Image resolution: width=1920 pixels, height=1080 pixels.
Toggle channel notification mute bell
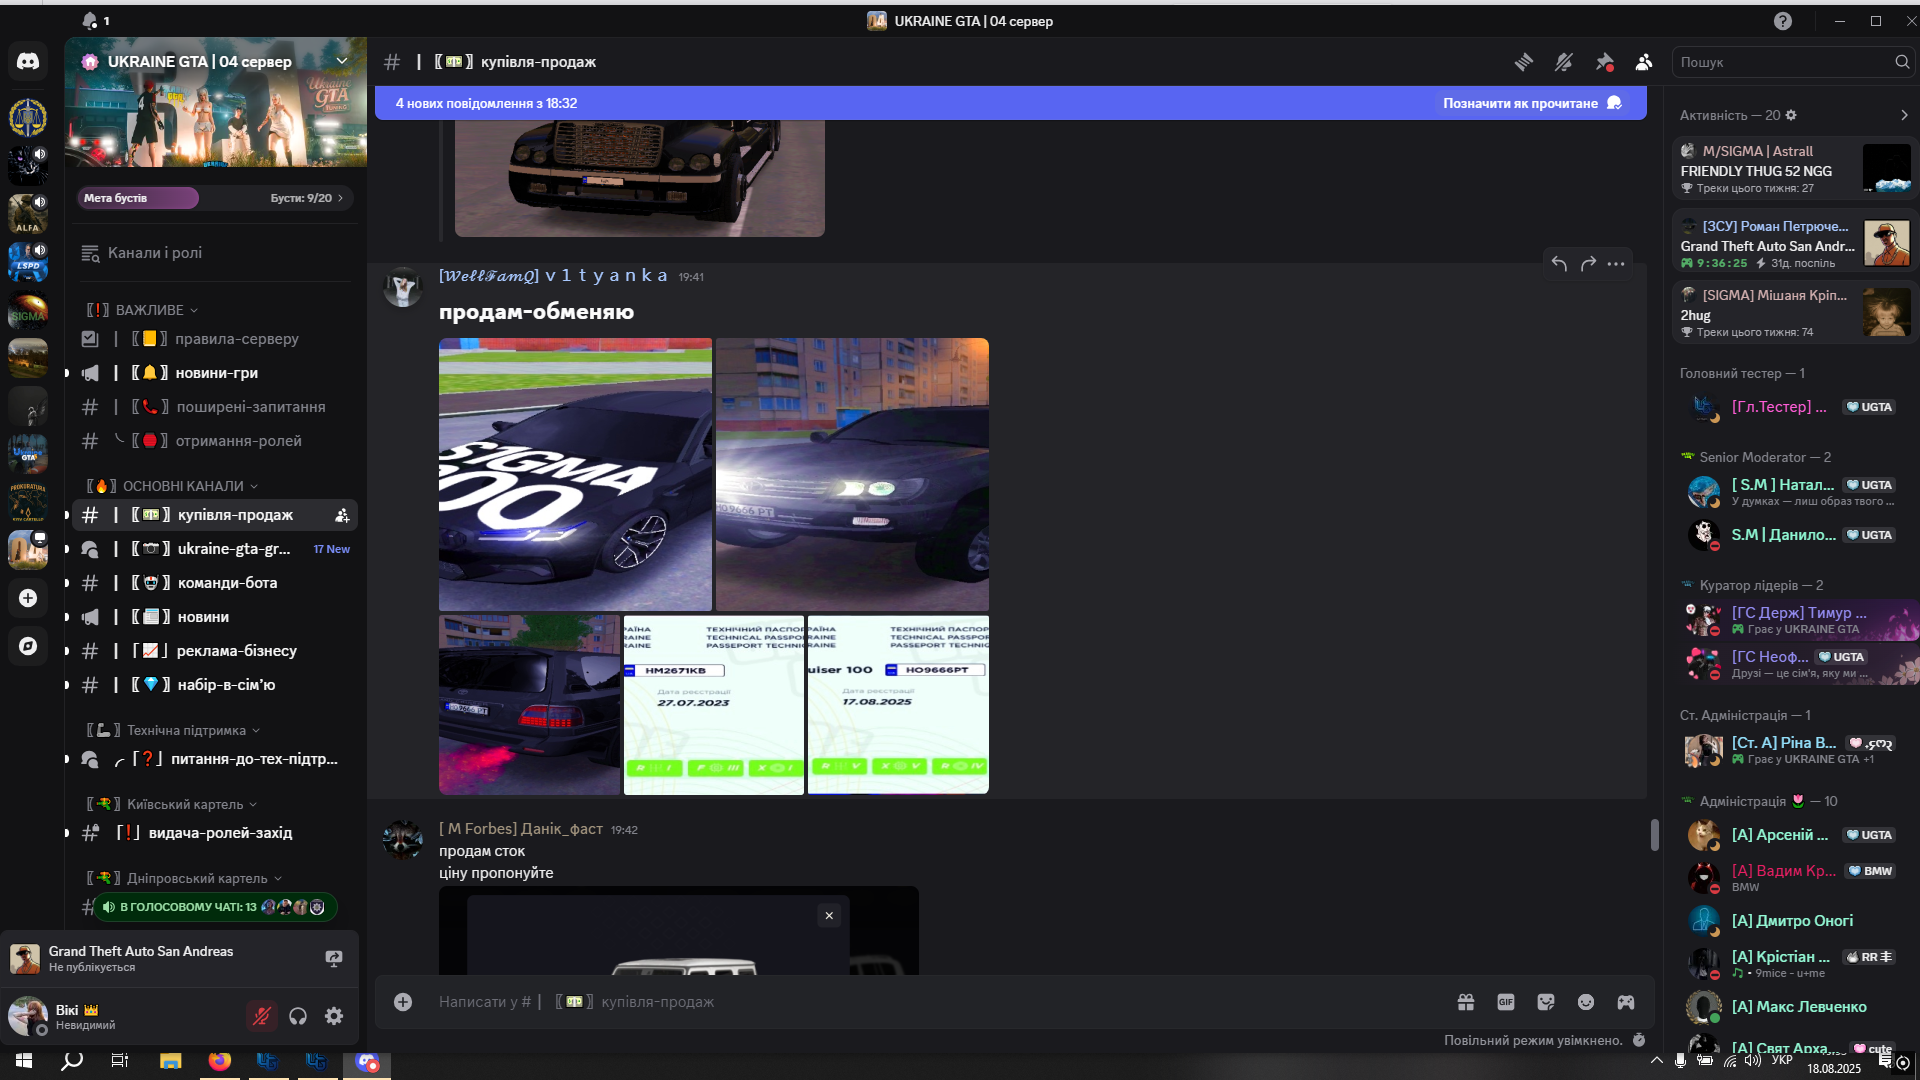[x=1564, y=62]
